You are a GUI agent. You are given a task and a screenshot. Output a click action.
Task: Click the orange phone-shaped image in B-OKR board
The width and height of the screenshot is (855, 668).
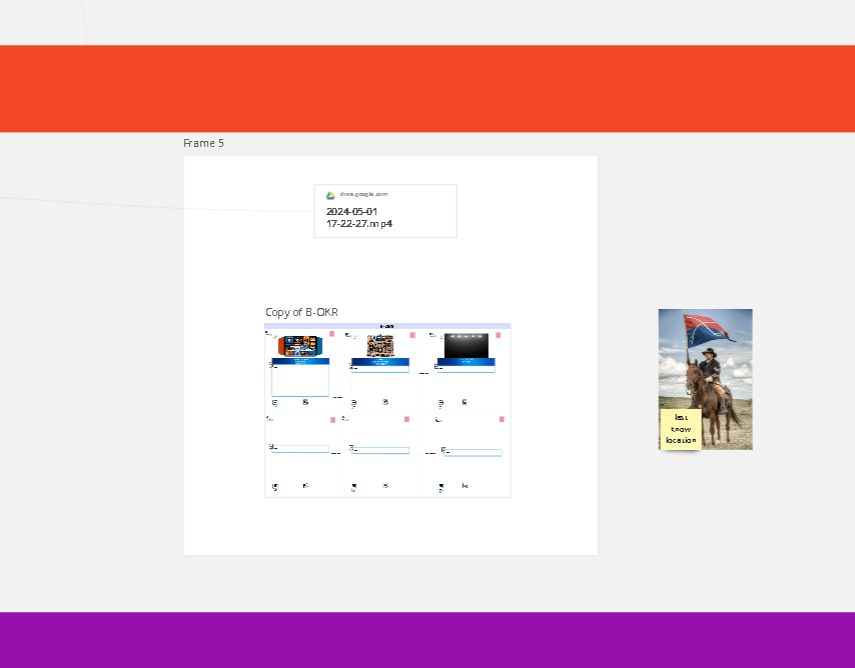tap(300, 346)
